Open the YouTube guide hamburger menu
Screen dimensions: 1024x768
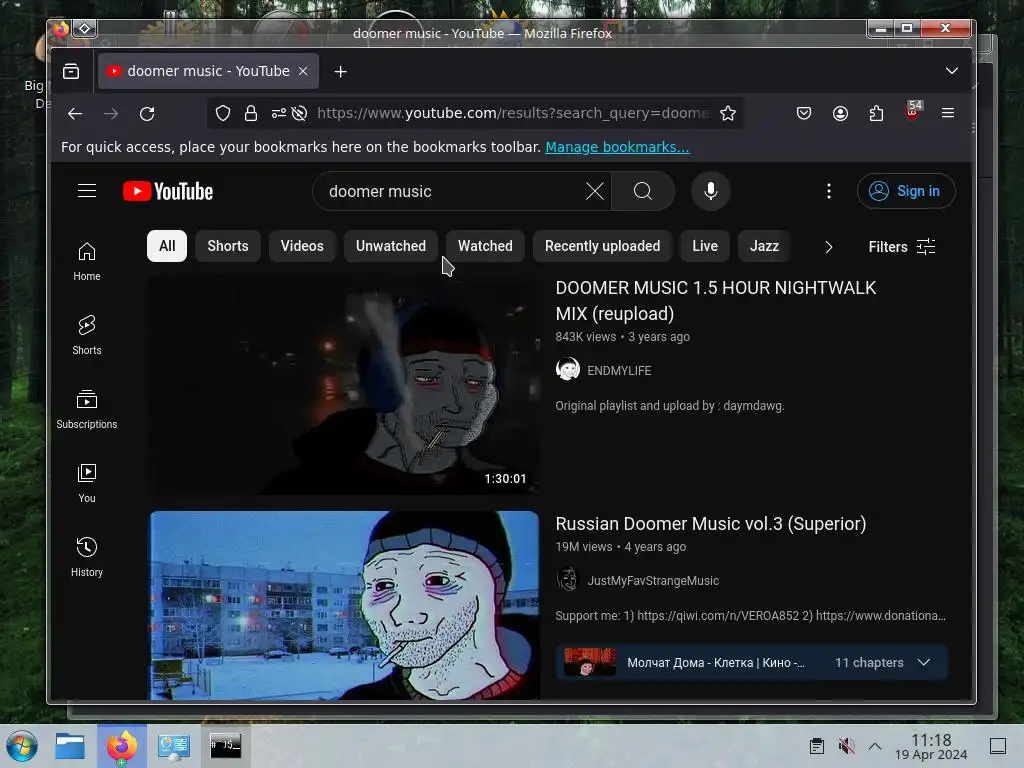click(87, 191)
